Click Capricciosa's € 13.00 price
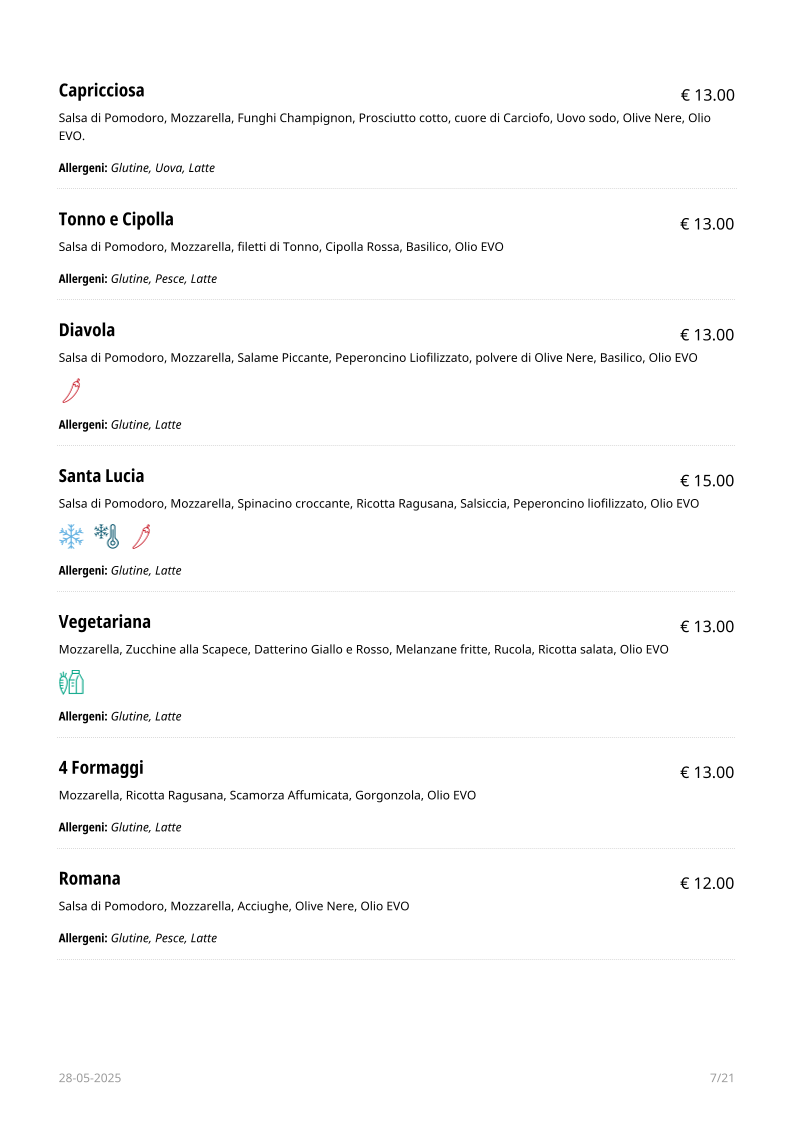This screenshot has width=793, height=1122. click(707, 95)
